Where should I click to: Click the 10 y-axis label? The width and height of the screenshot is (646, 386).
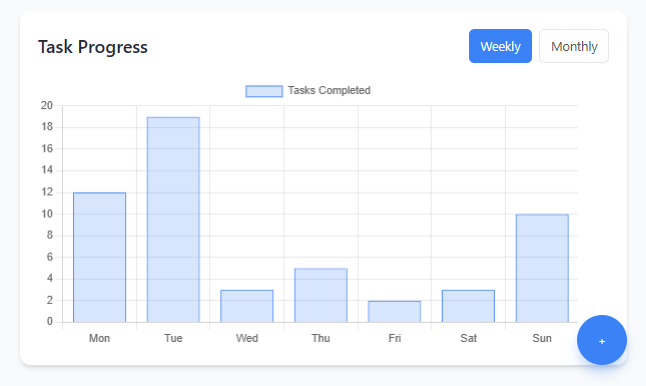[x=47, y=214]
